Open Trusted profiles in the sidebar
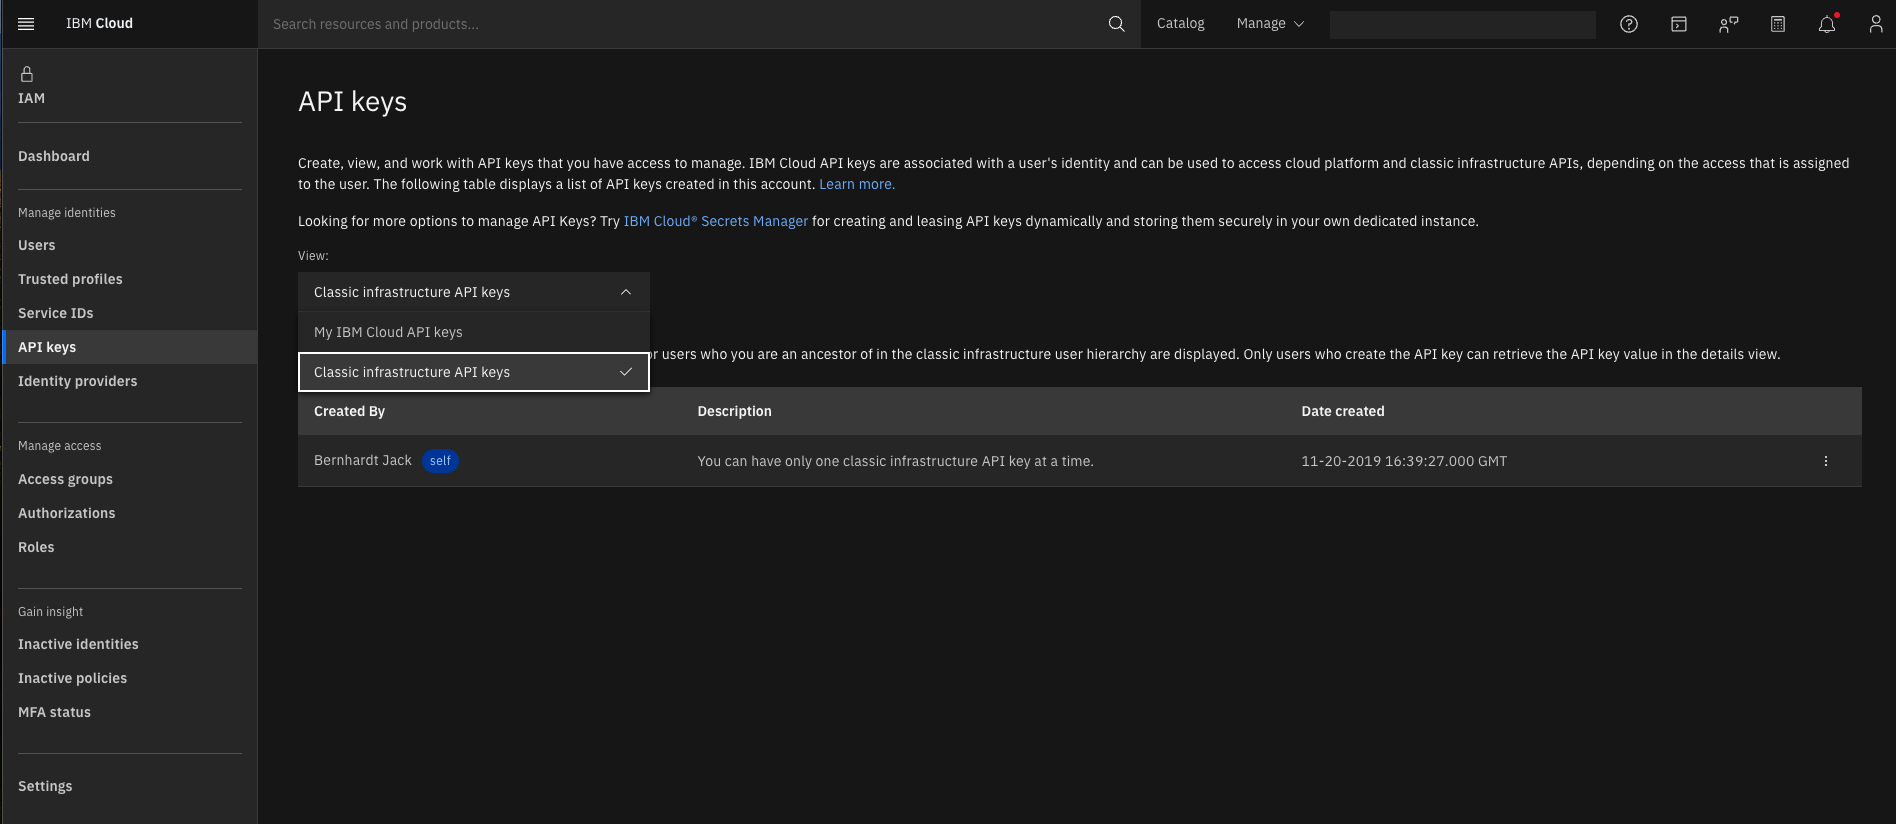Image resolution: width=1896 pixels, height=824 pixels. coord(70,279)
